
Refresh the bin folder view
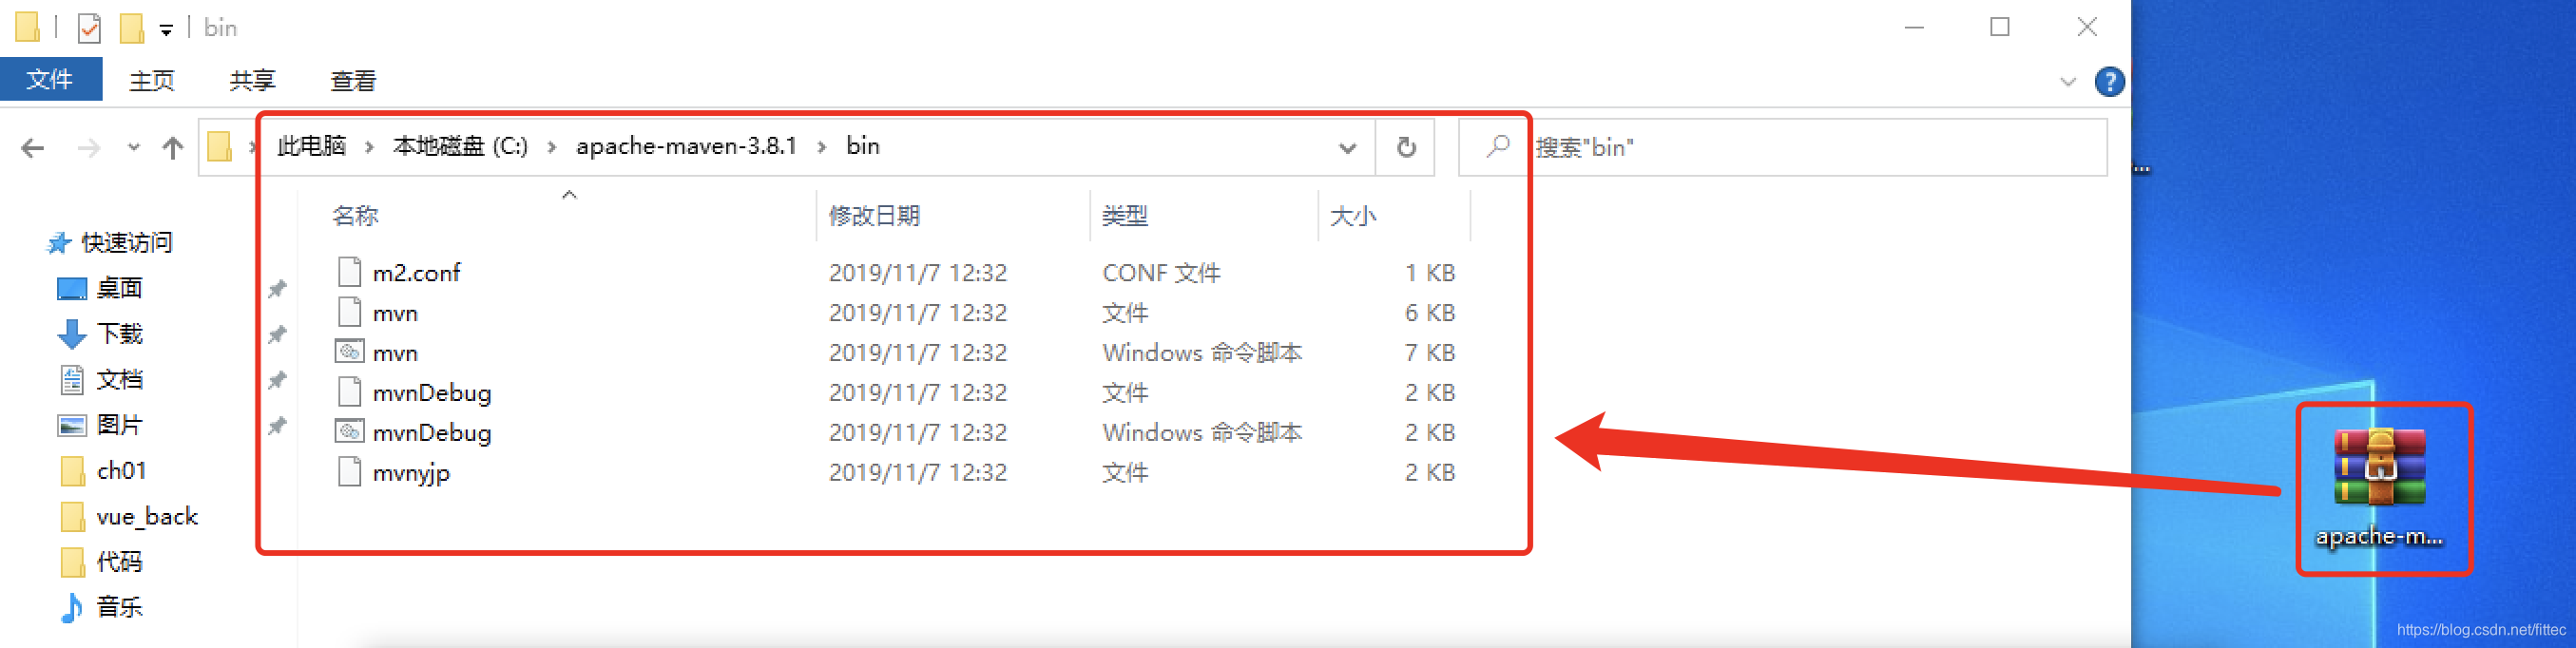coord(1406,148)
